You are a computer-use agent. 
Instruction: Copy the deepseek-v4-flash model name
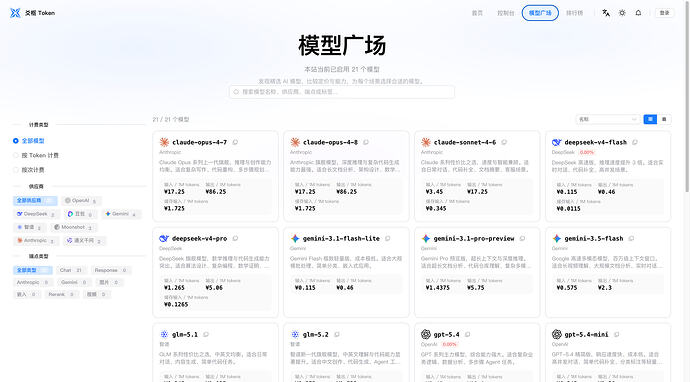[x=635, y=142]
